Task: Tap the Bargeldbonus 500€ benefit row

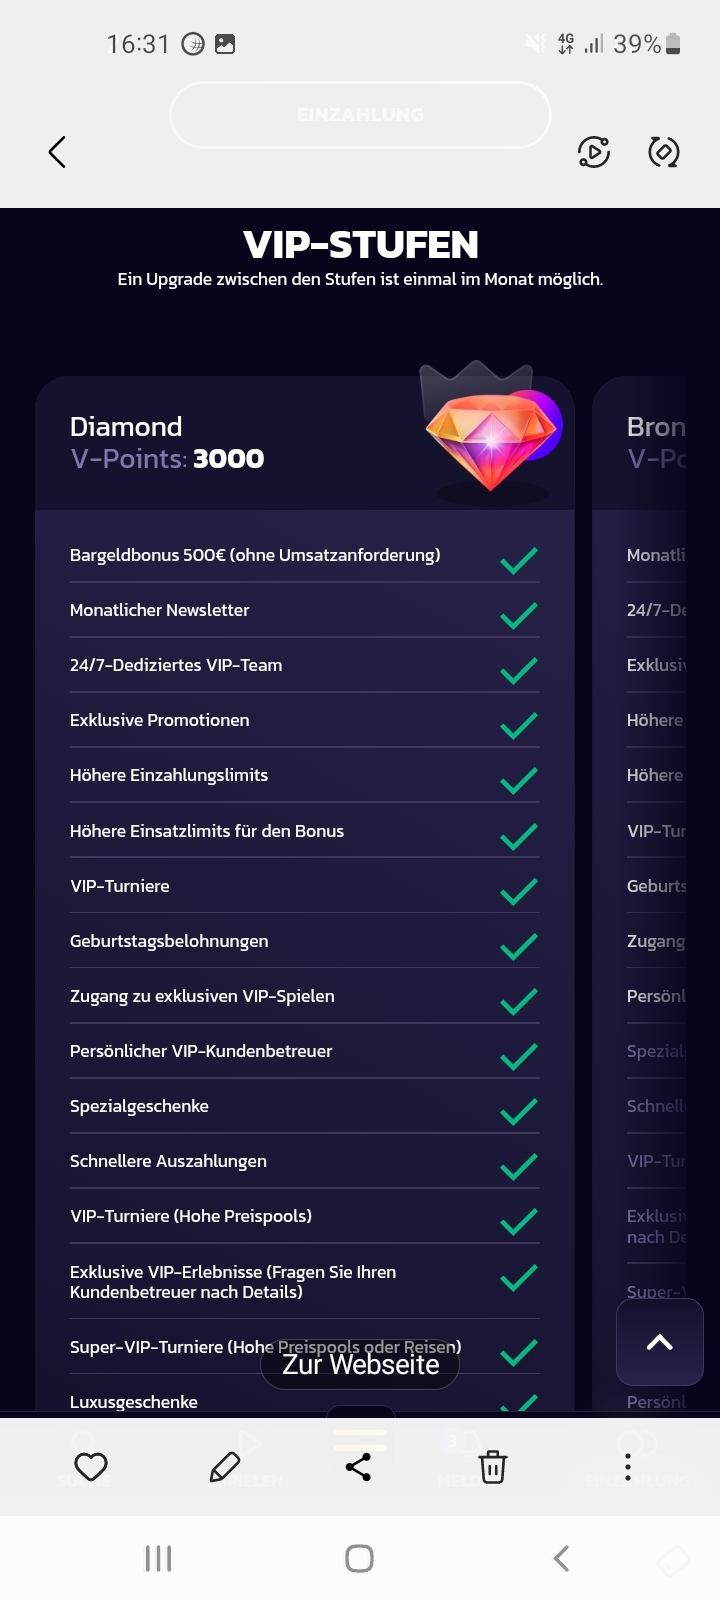Action: click(x=255, y=556)
